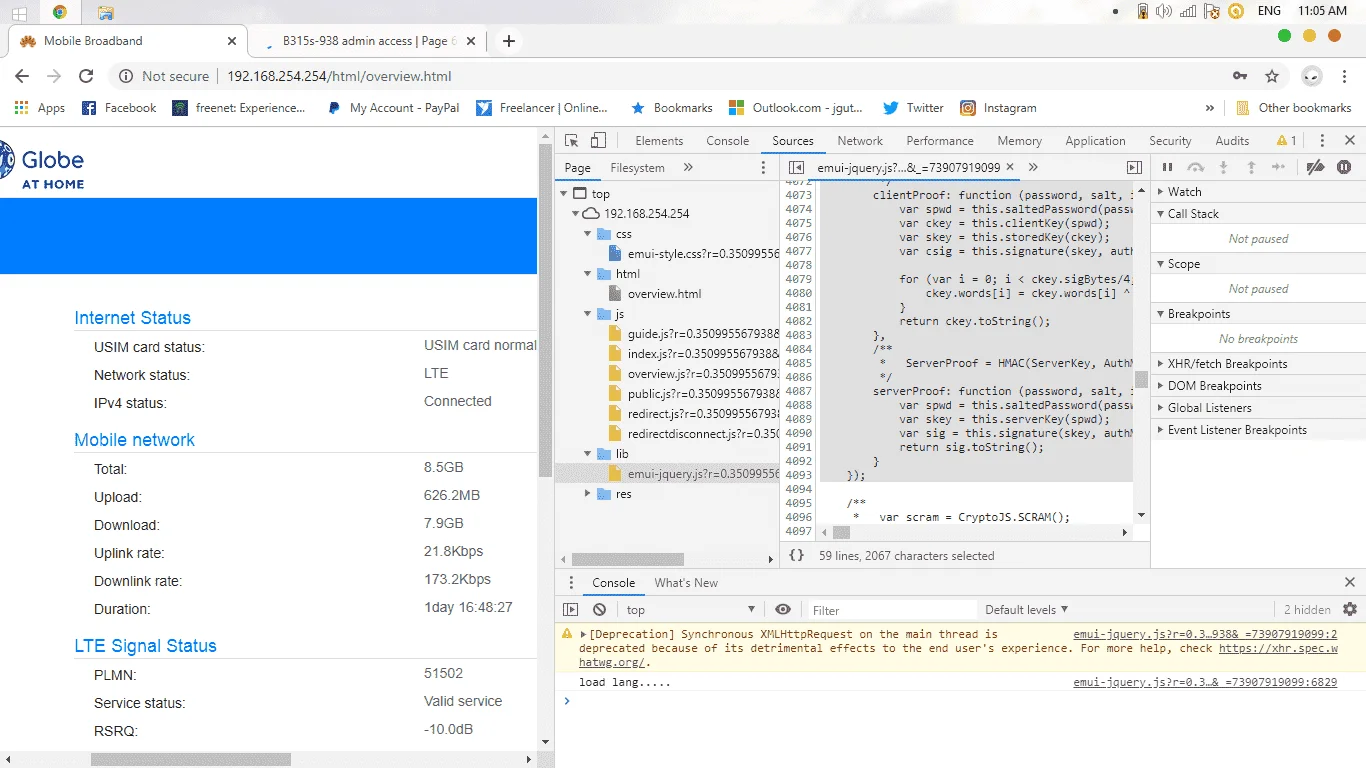Open console settings gear
The height and width of the screenshot is (768, 1366).
pos(1350,609)
